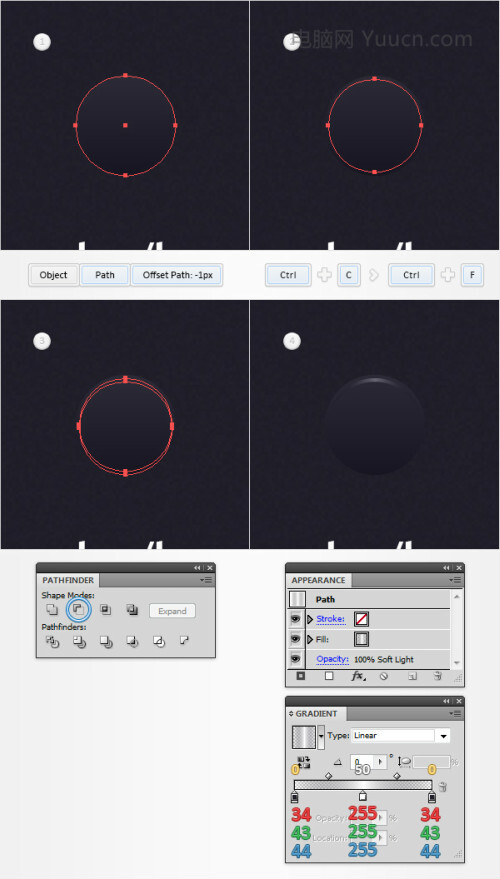The image size is (500, 879).
Task: Click the reverse gradient icon
Action: [x=304, y=762]
